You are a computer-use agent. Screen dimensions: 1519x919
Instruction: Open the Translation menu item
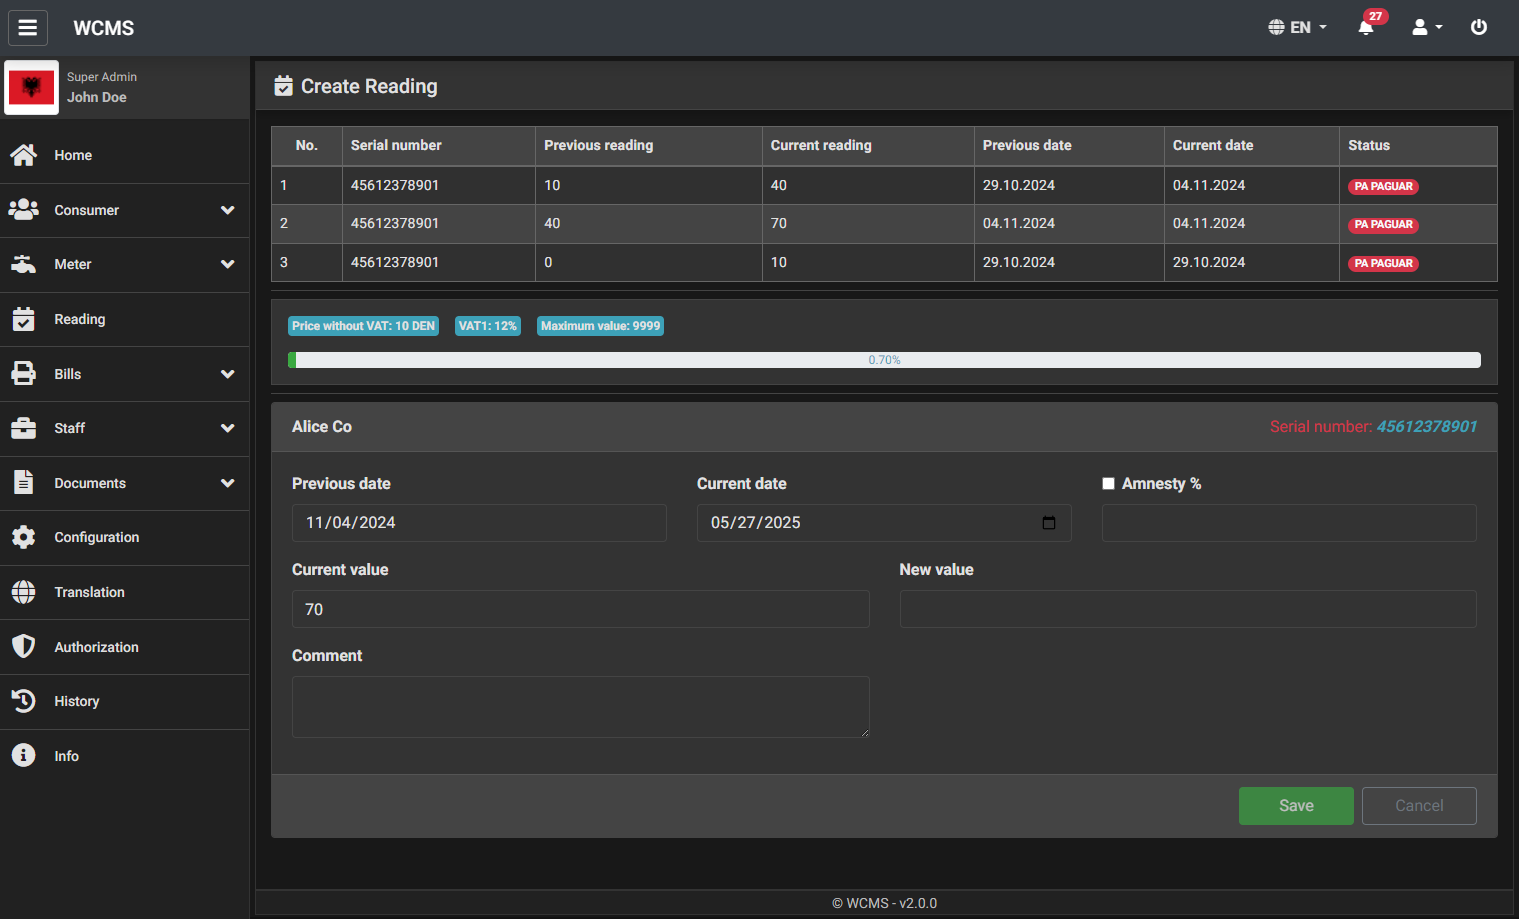coord(125,592)
